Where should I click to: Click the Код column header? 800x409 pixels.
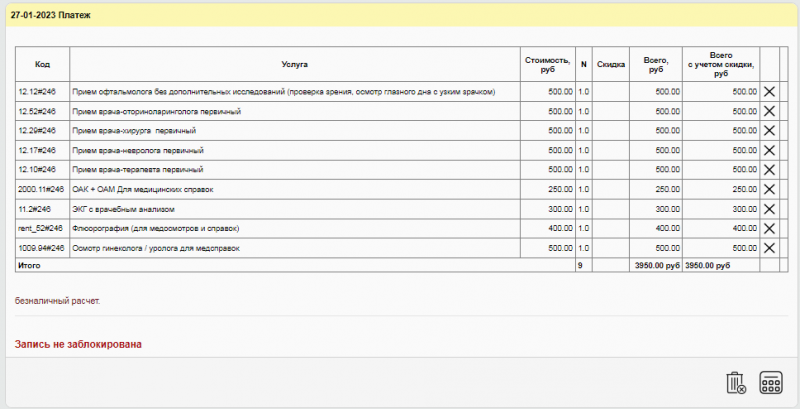42,64
